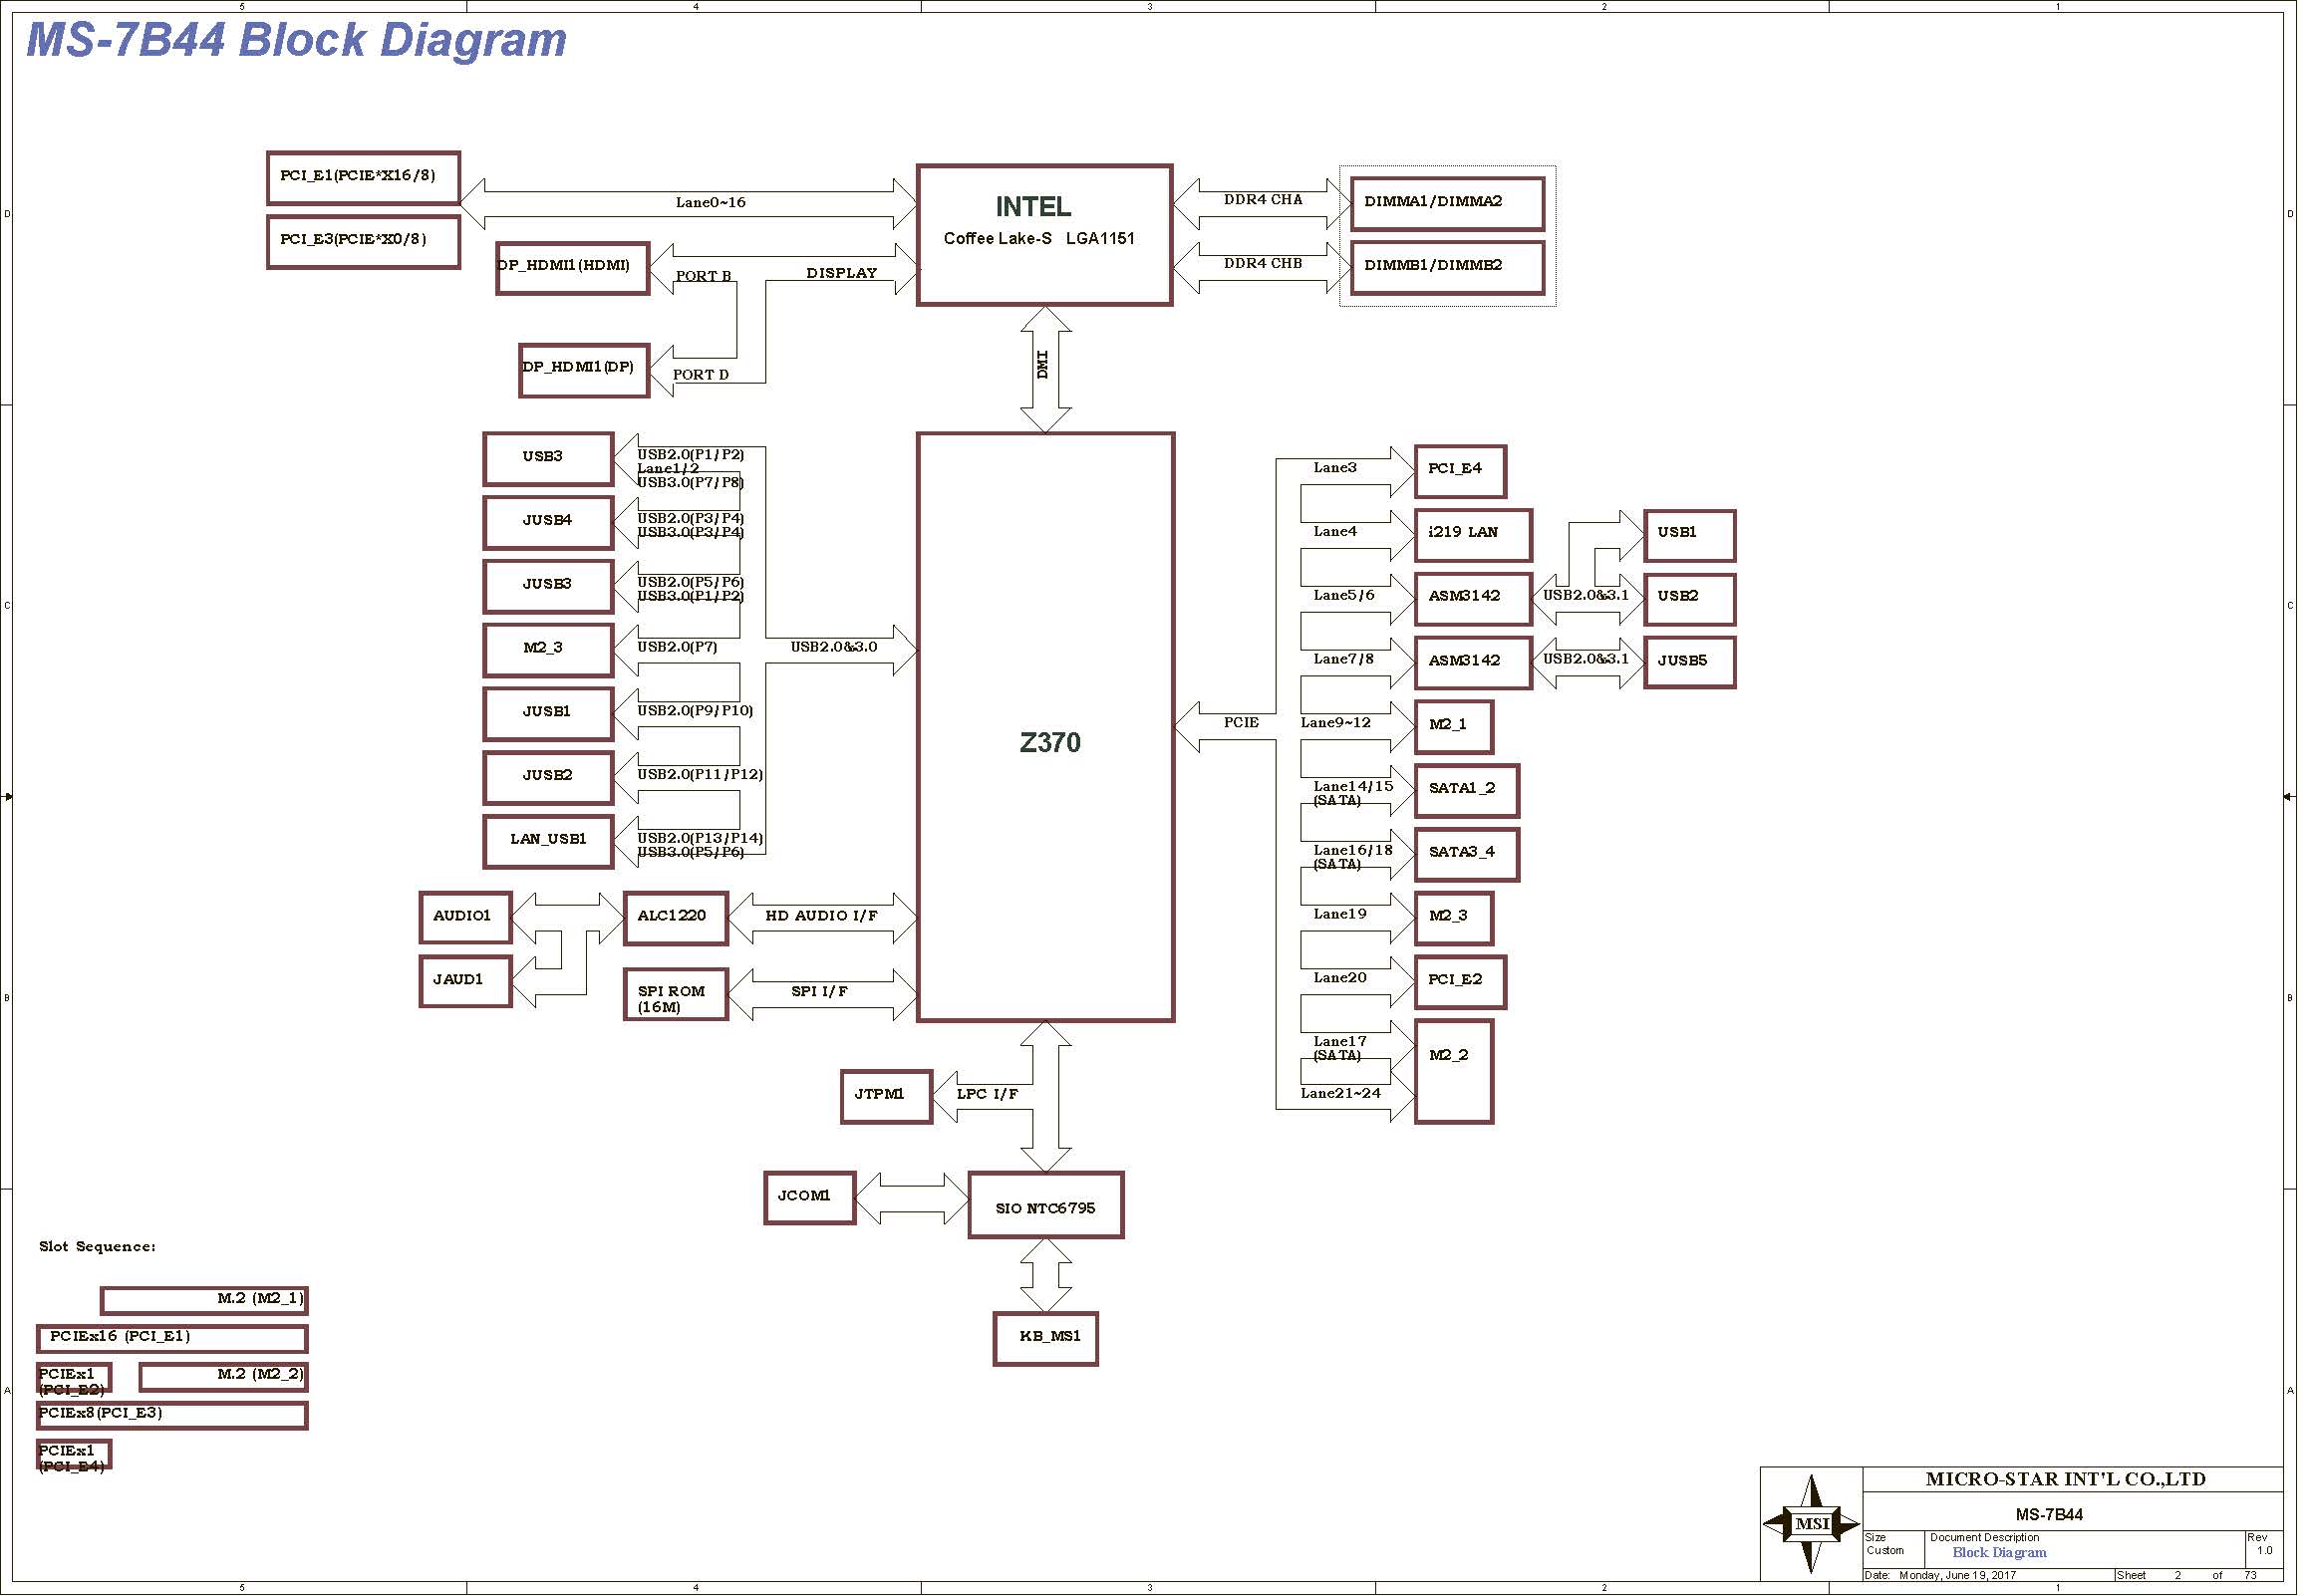Select the JUSB2 block
The image size is (2309, 1596).
point(550,780)
